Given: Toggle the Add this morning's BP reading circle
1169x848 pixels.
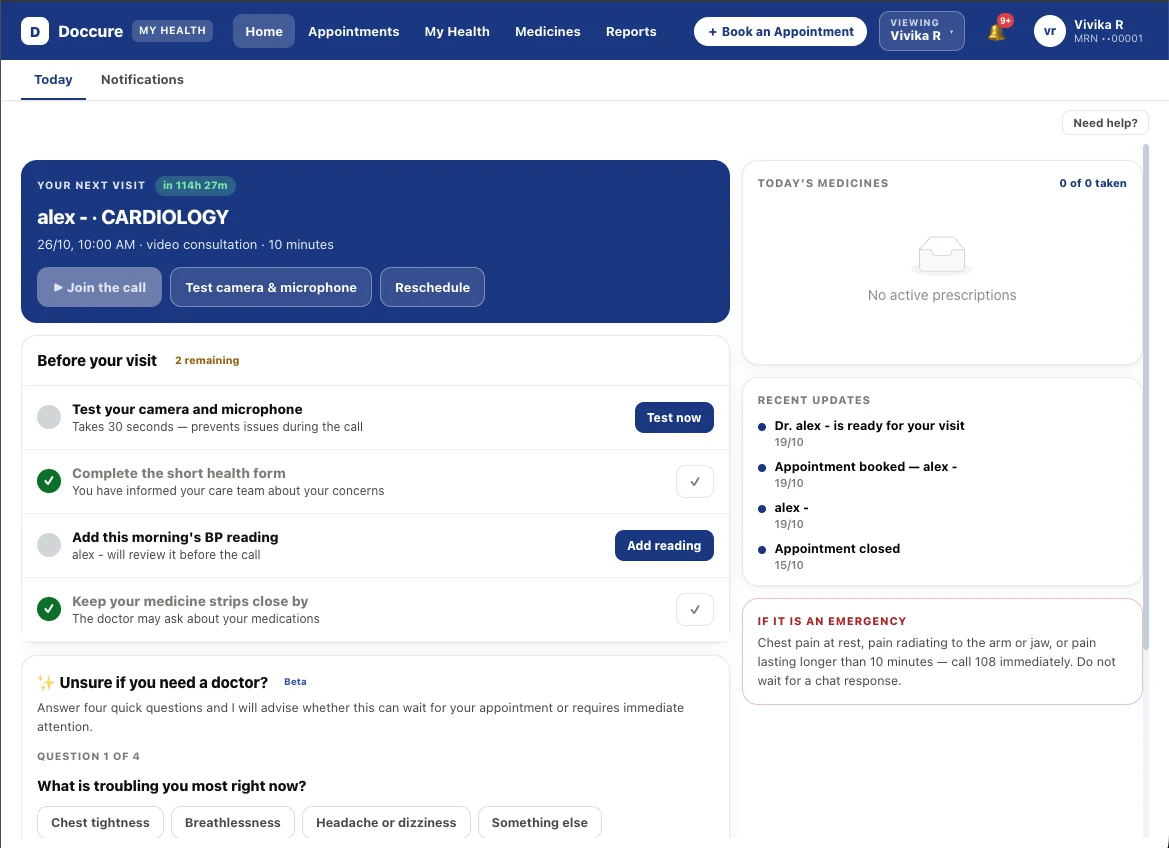Looking at the screenshot, I should click(49, 545).
